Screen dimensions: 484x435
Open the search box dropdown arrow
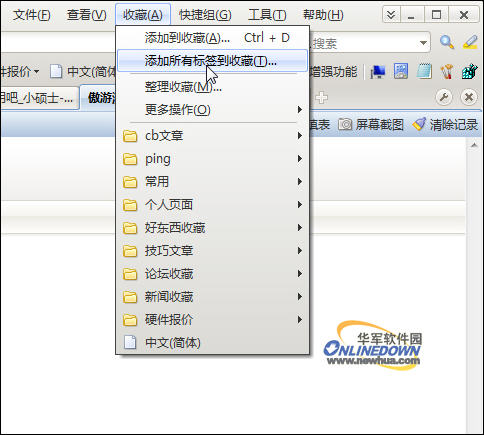(x=423, y=43)
